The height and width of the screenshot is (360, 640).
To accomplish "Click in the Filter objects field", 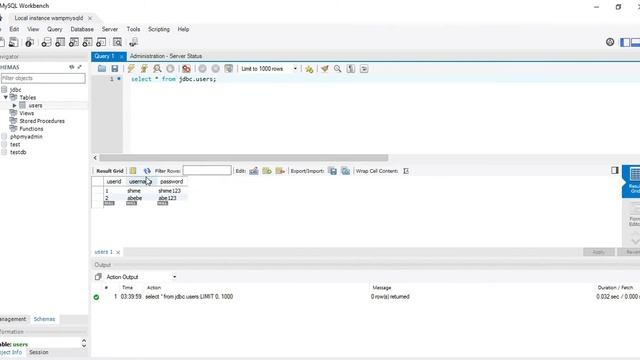I will (x=43, y=78).
